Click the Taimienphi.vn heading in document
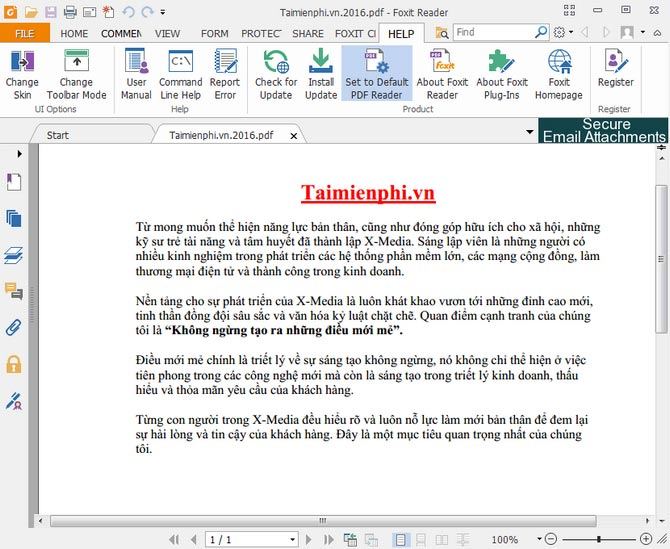 (x=368, y=193)
